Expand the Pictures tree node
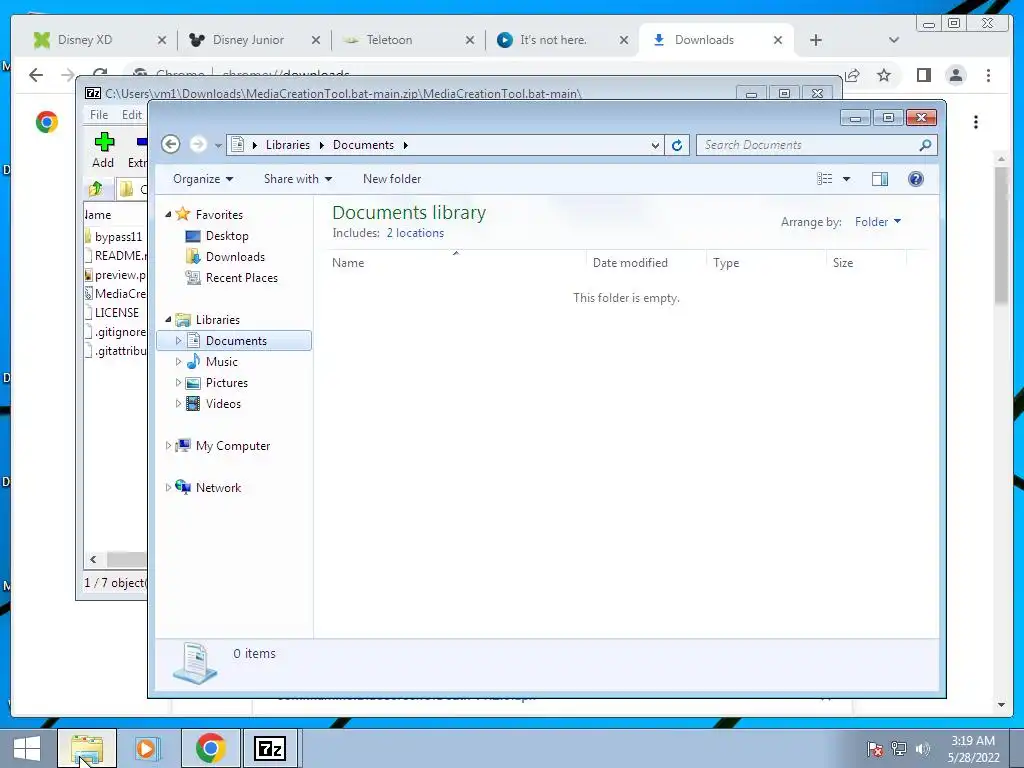 pos(178,383)
